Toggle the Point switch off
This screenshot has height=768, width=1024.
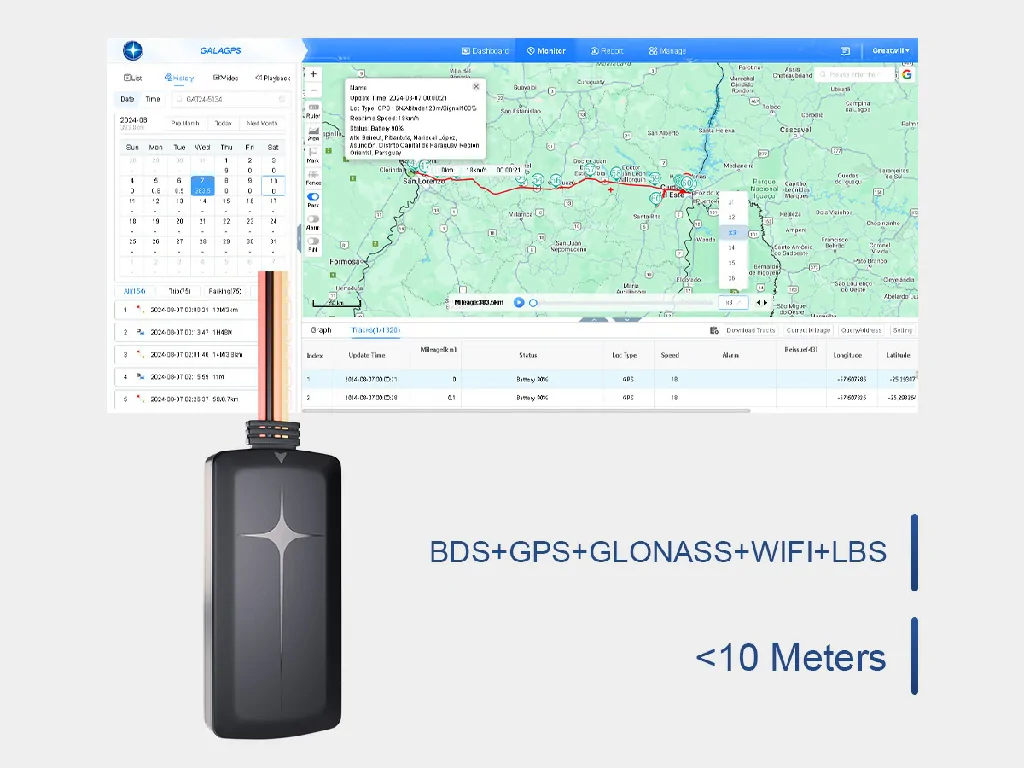point(313,198)
